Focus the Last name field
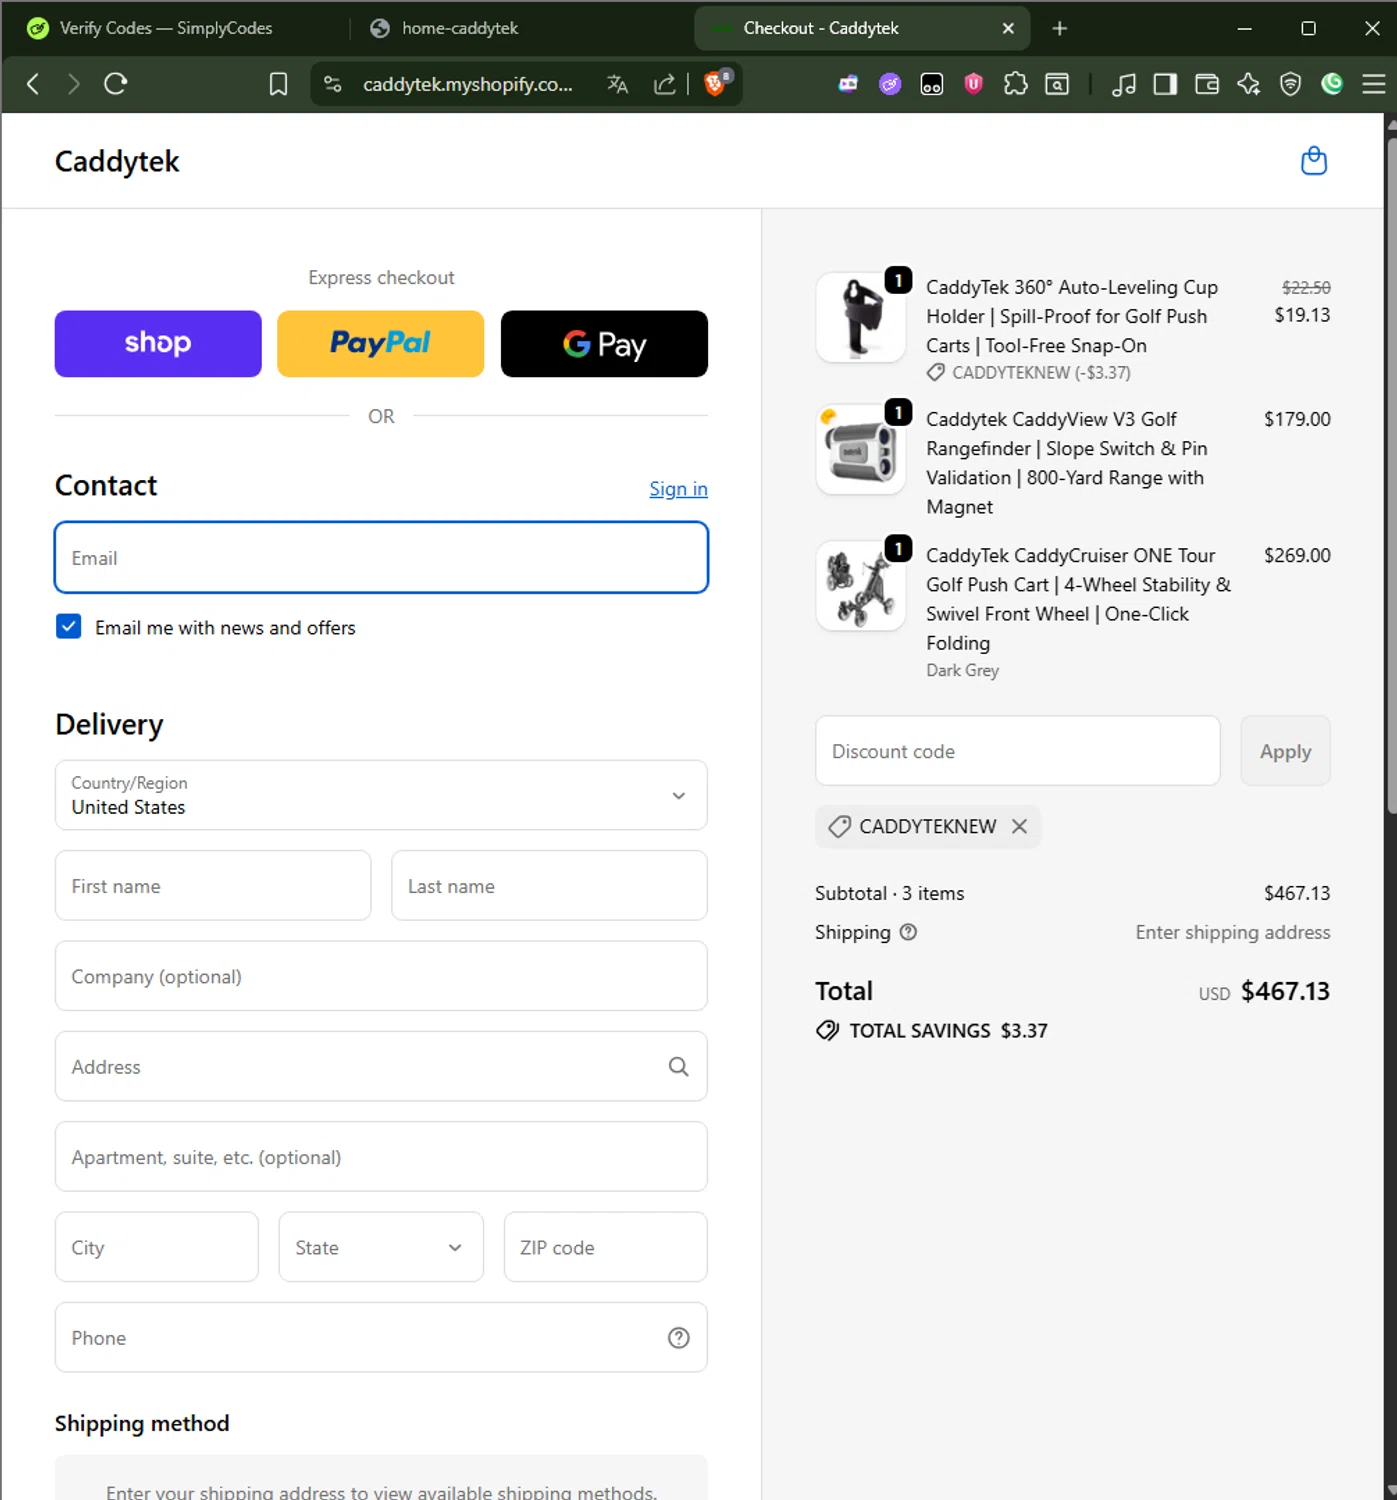 pyautogui.click(x=549, y=886)
